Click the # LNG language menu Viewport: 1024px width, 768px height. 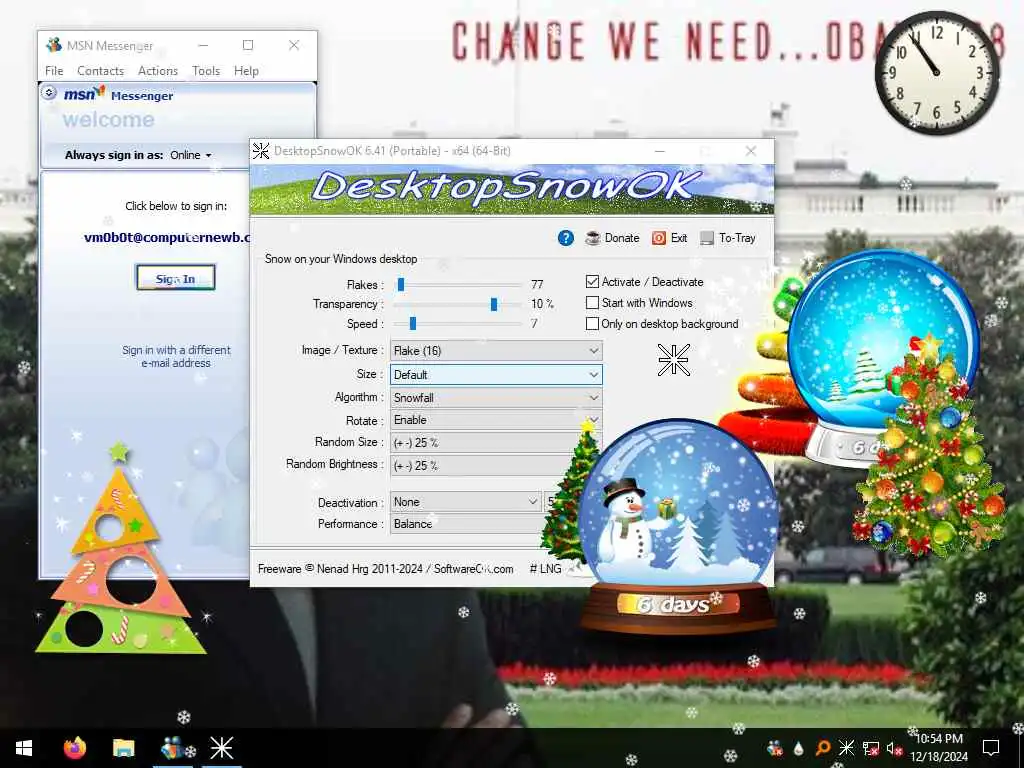tap(545, 569)
